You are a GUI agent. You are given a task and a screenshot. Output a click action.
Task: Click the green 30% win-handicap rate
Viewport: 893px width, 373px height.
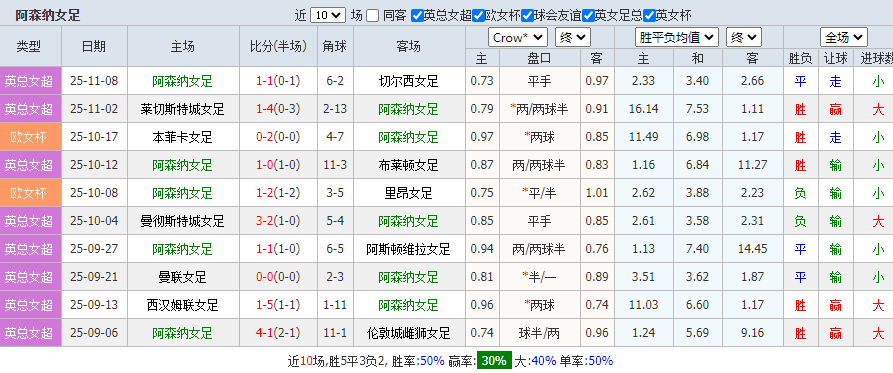(x=494, y=360)
